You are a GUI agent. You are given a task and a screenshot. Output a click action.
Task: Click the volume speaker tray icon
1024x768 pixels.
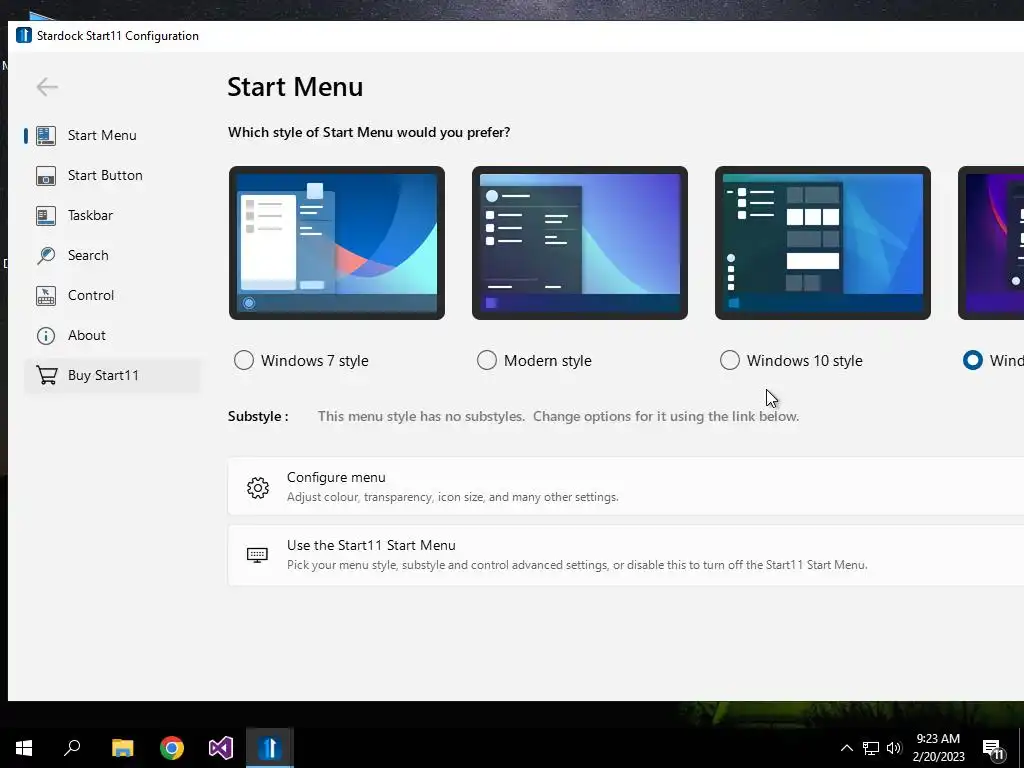894,748
